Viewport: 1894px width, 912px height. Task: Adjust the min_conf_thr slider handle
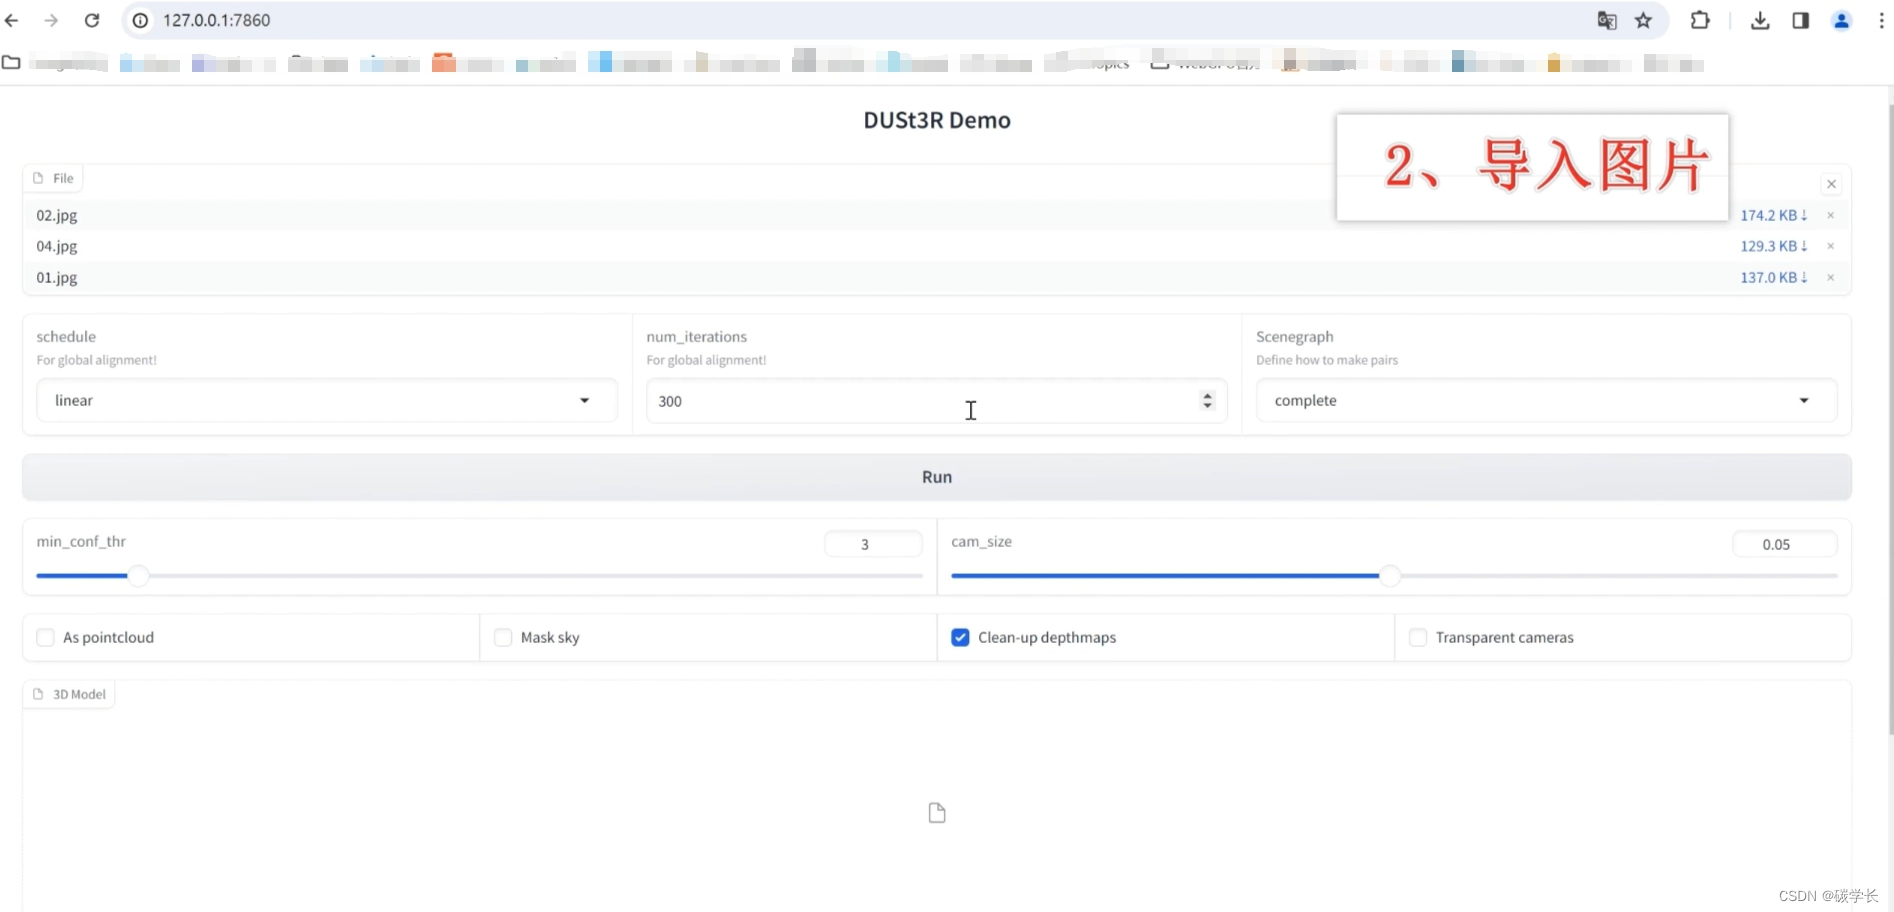(x=139, y=576)
